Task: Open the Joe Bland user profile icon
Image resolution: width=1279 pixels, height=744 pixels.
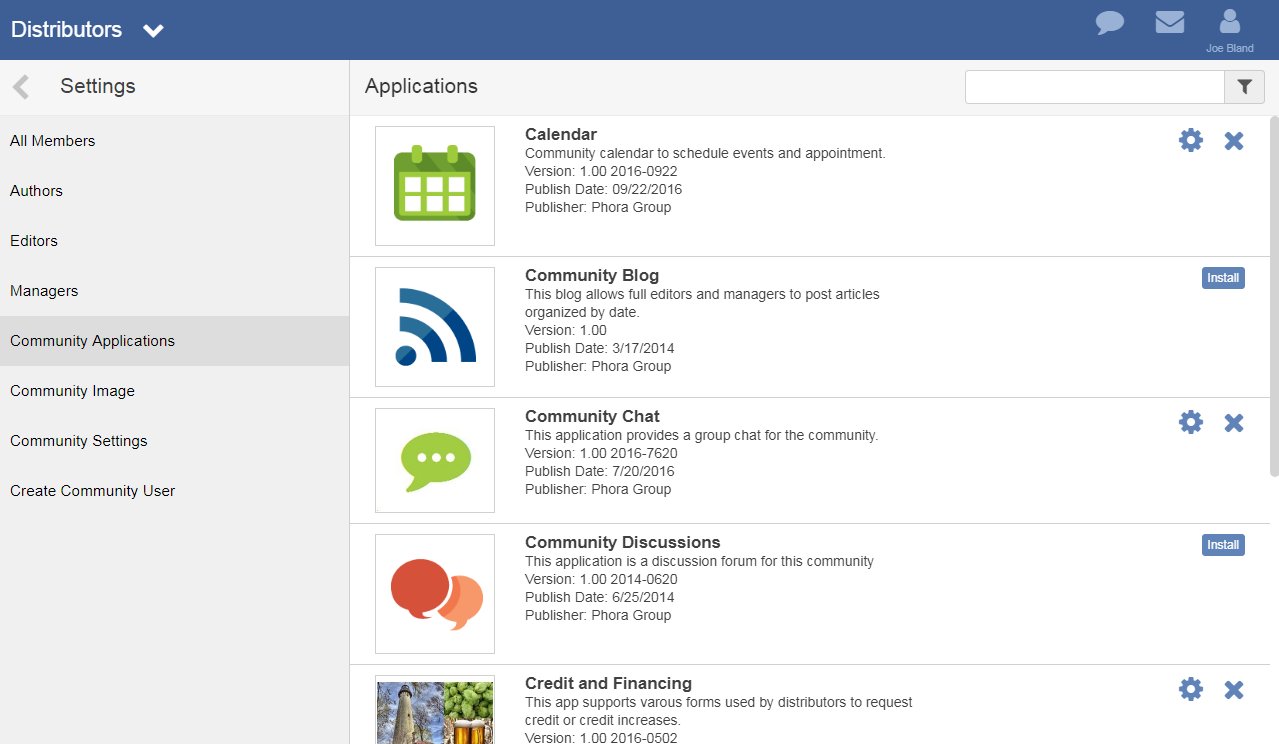Action: click(1229, 30)
